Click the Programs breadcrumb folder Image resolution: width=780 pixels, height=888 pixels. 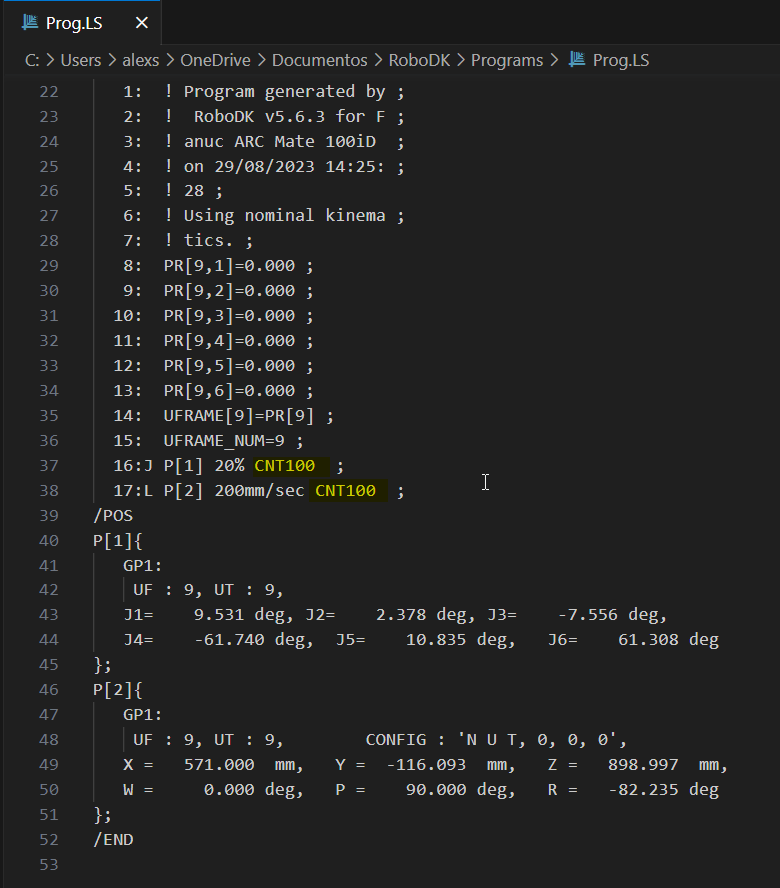tap(507, 60)
